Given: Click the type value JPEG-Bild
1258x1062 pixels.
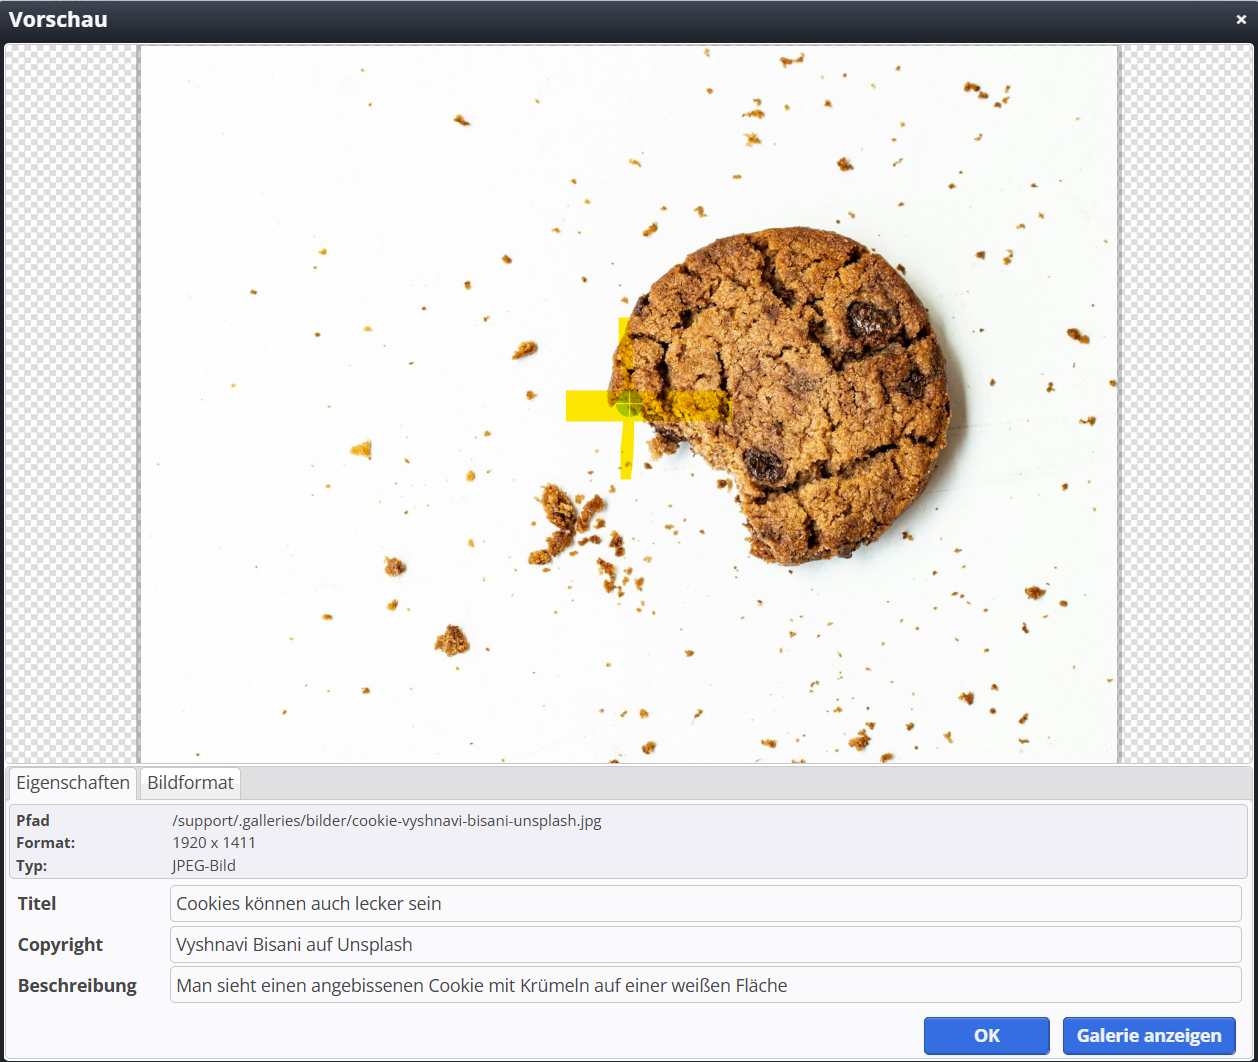Looking at the screenshot, I should [204, 866].
